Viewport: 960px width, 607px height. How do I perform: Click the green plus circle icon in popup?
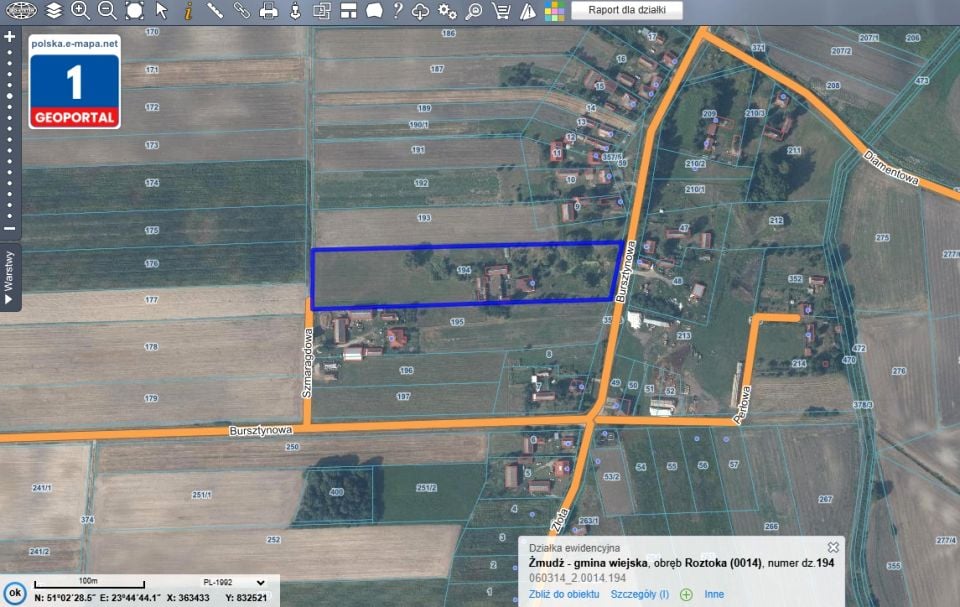(x=686, y=595)
